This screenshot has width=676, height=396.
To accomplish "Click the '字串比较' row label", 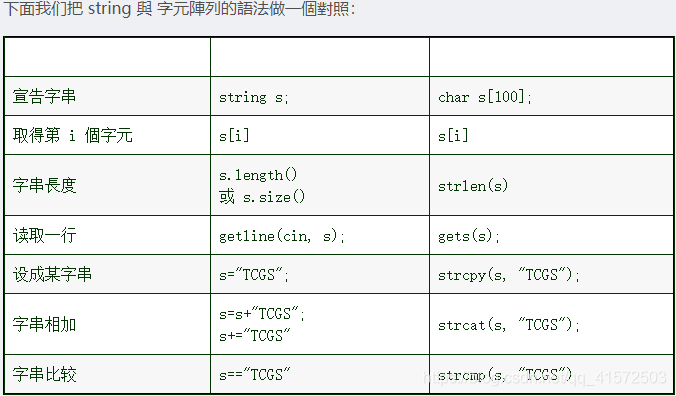I will (44, 374).
